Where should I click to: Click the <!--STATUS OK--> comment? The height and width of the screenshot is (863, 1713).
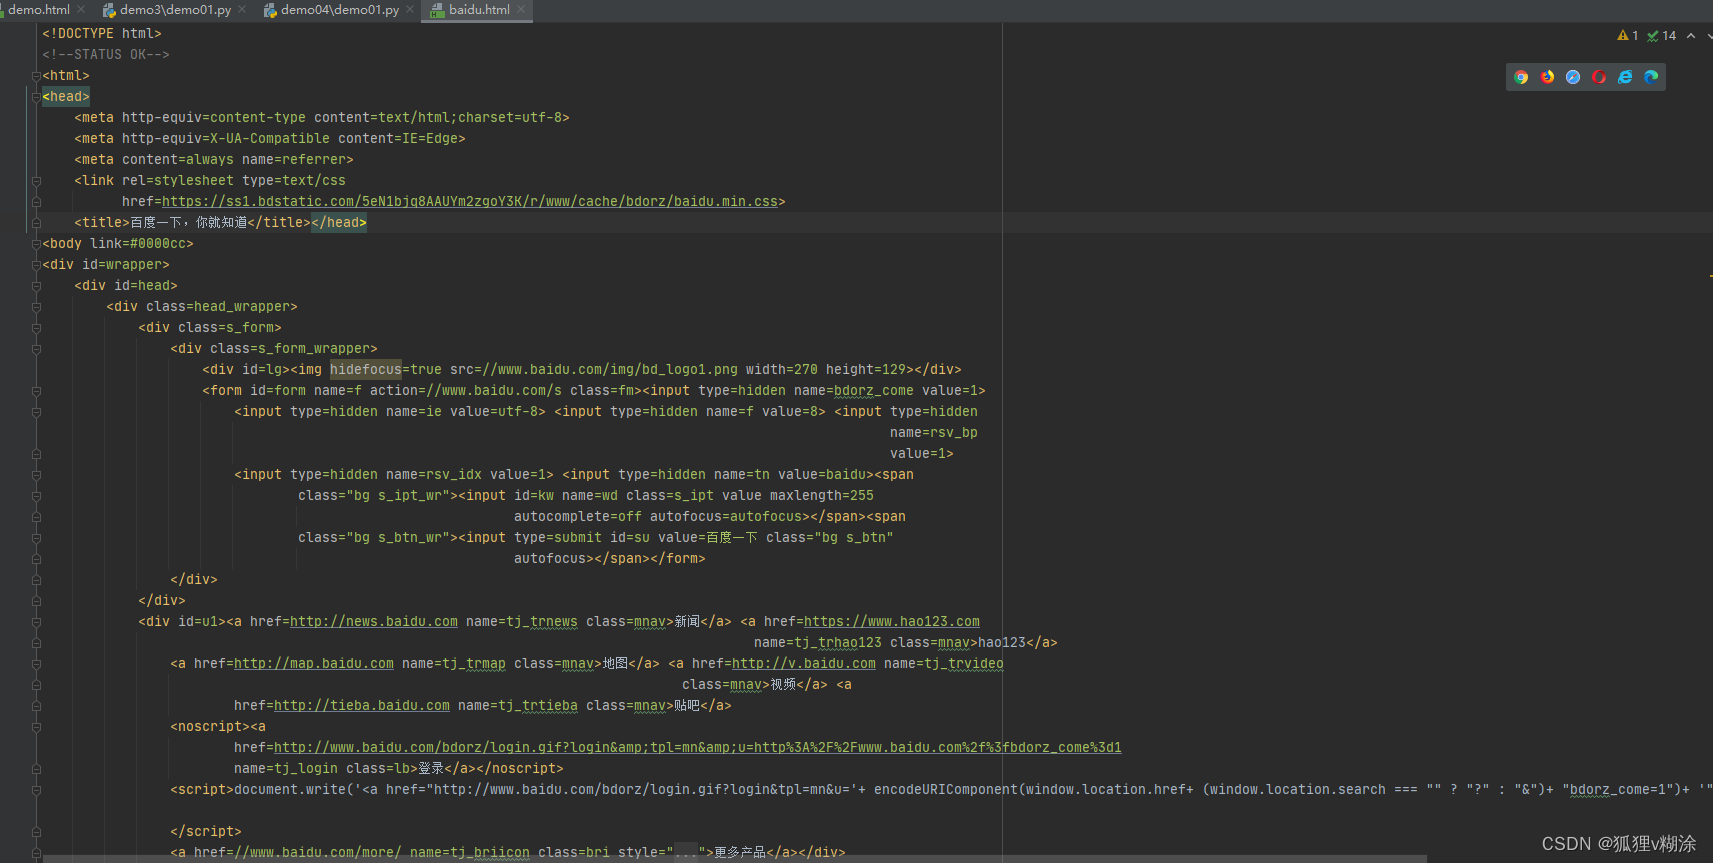pos(106,55)
